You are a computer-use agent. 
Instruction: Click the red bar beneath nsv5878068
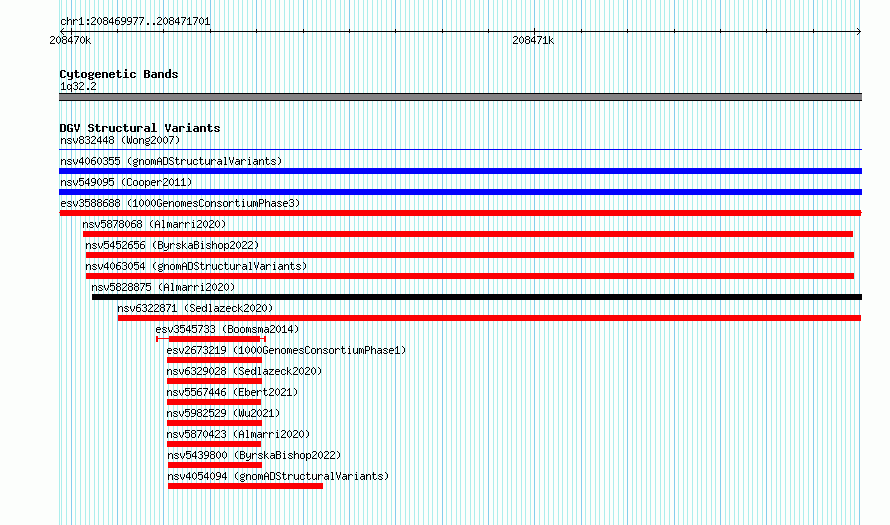468,234
